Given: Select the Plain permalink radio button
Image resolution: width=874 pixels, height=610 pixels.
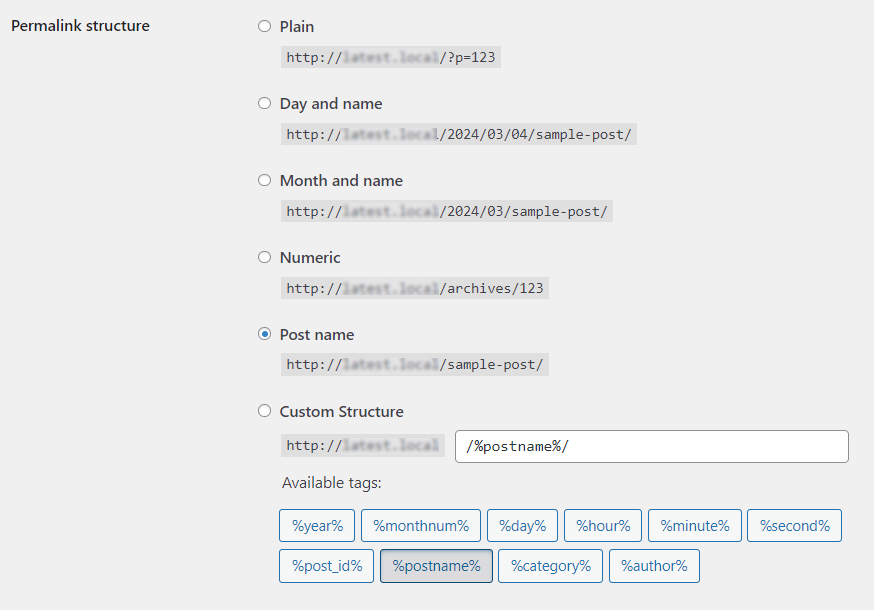Looking at the screenshot, I should [264, 26].
